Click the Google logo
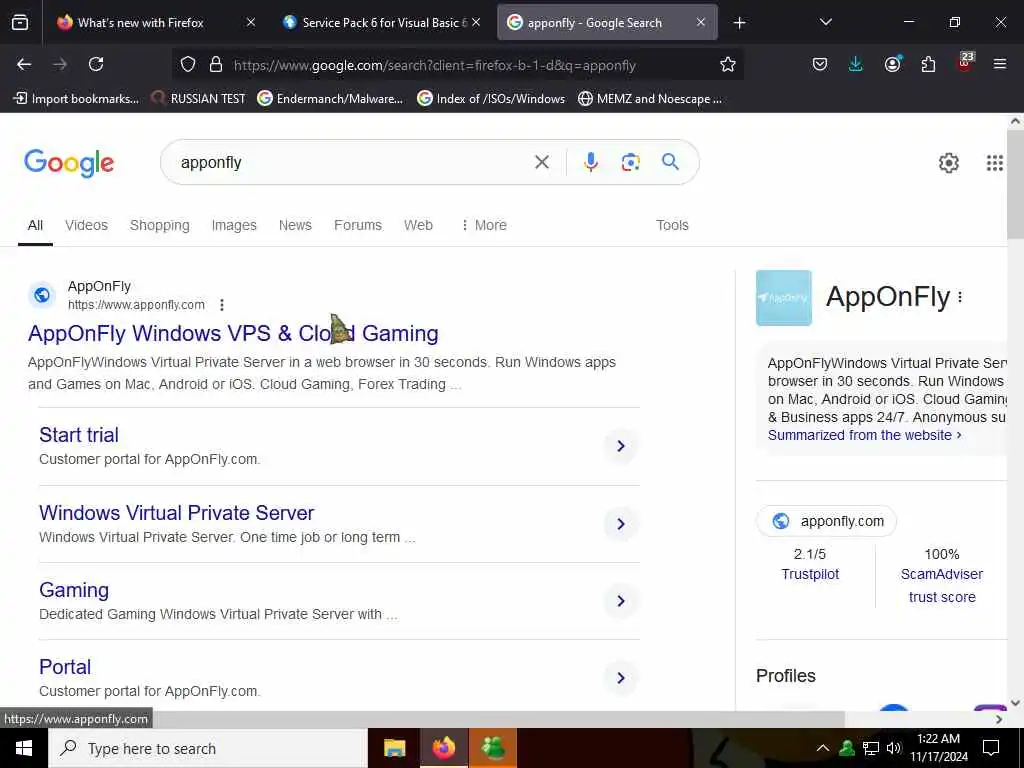The width and height of the screenshot is (1024, 768). [69, 163]
